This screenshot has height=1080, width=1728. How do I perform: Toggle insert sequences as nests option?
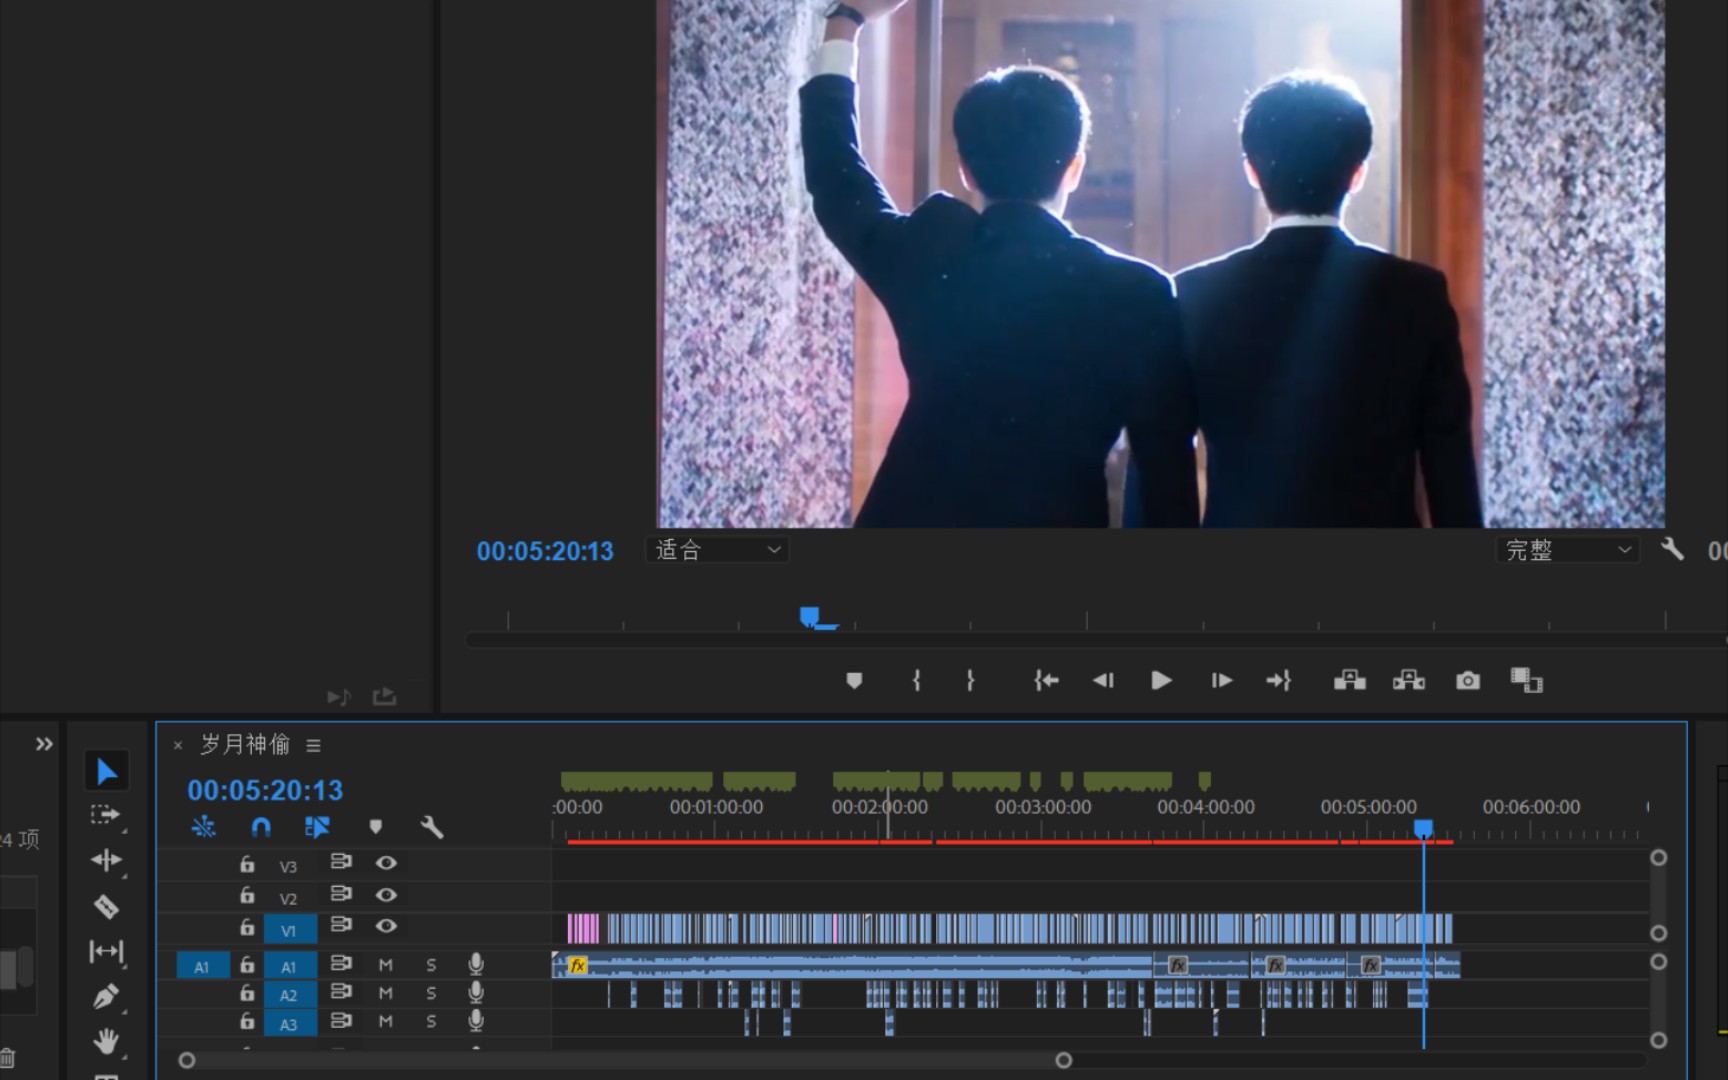pos(204,827)
